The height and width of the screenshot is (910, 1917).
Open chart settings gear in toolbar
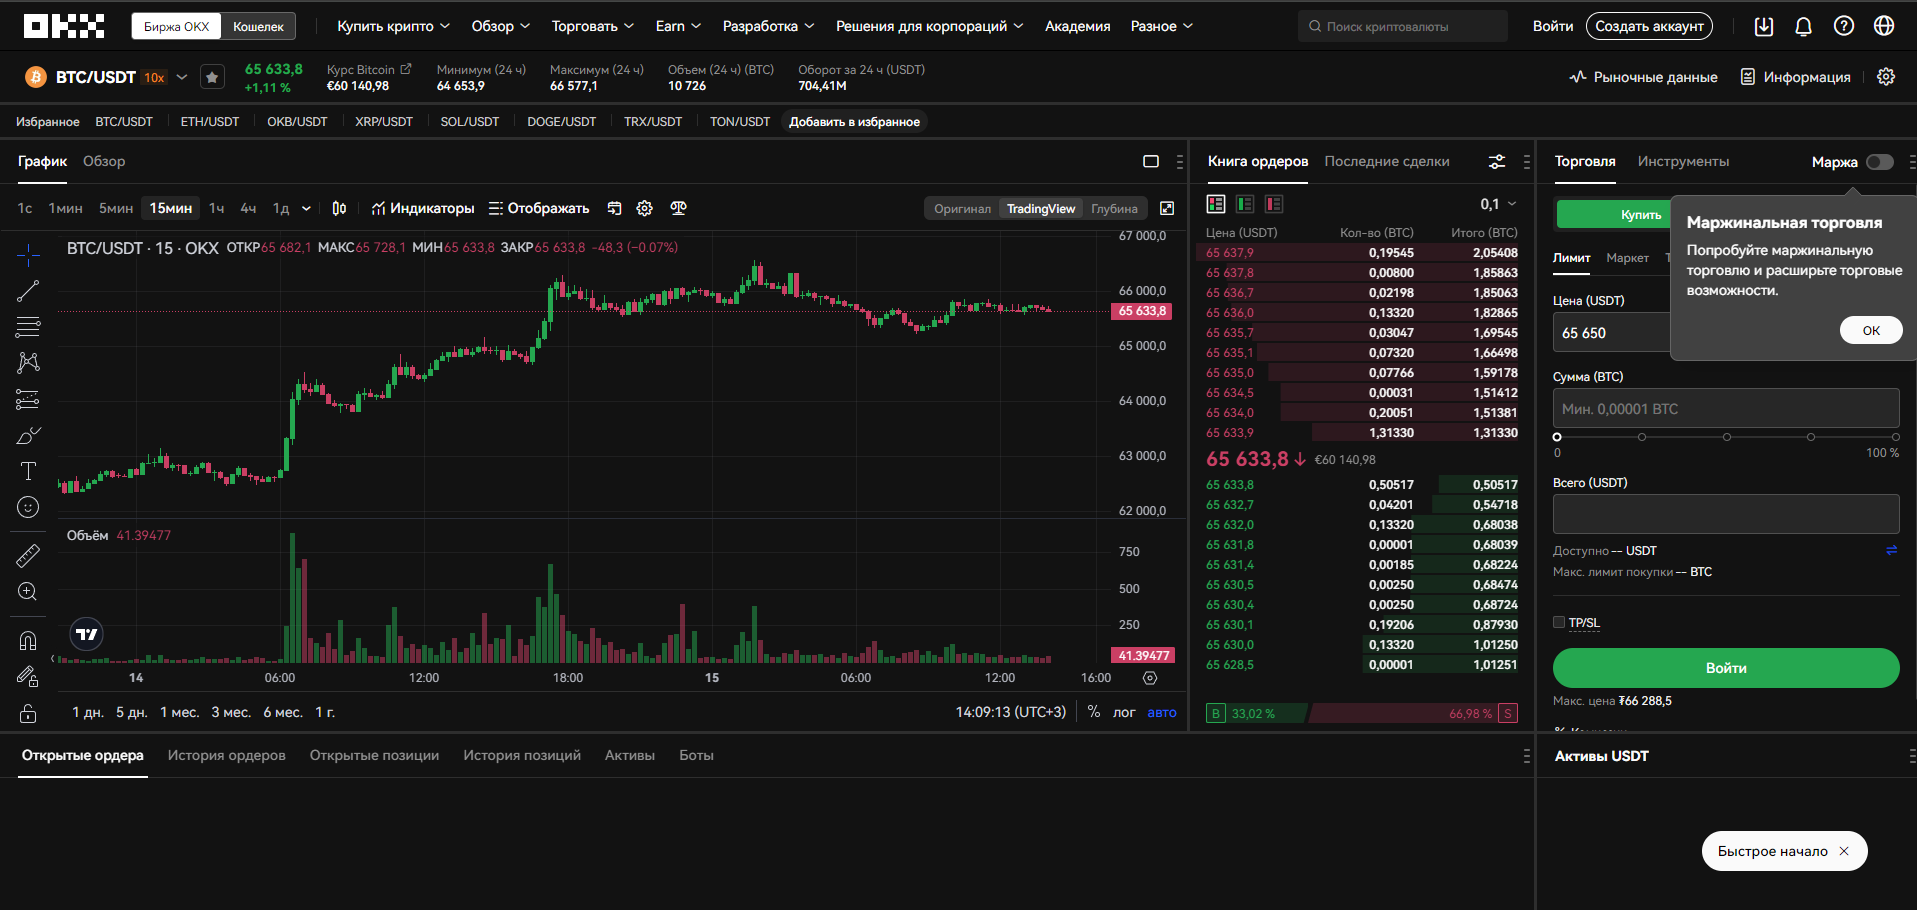click(x=645, y=208)
